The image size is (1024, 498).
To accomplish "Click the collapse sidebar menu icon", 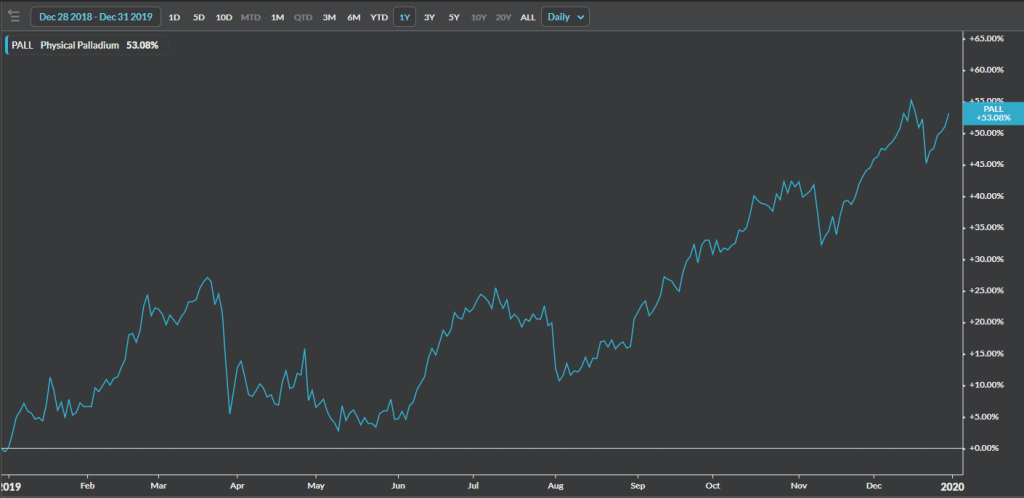I will click(x=14, y=16).
